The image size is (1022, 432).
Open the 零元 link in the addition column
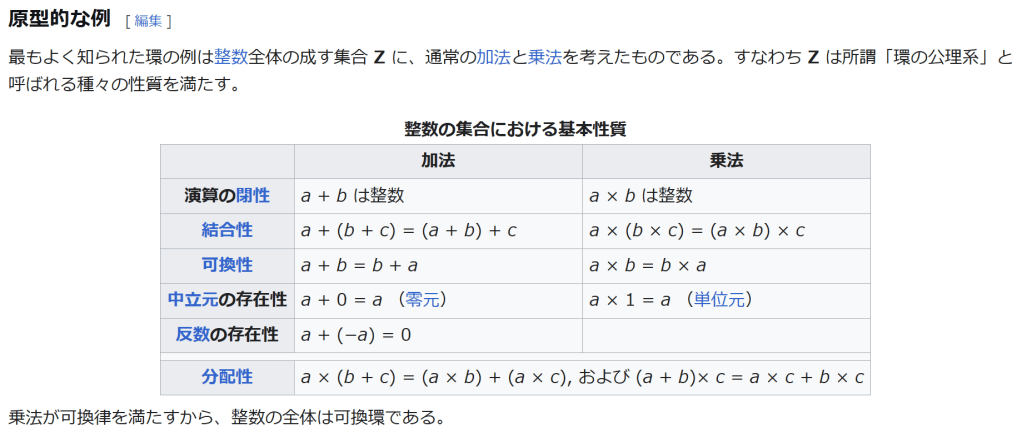424,300
